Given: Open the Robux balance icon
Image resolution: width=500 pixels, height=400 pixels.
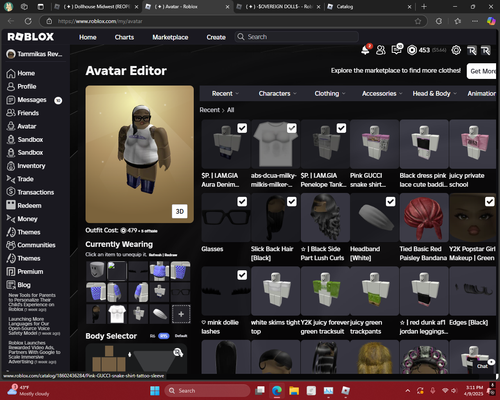Looking at the screenshot, I should click(x=412, y=50).
